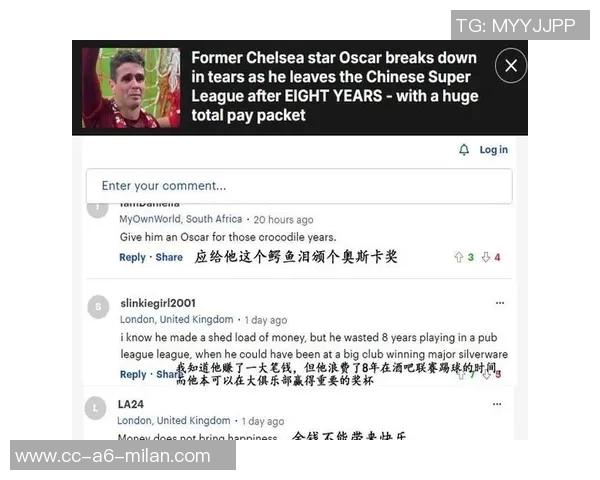Share the crocodile years comment
This screenshot has width=600, height=480.
169,257
